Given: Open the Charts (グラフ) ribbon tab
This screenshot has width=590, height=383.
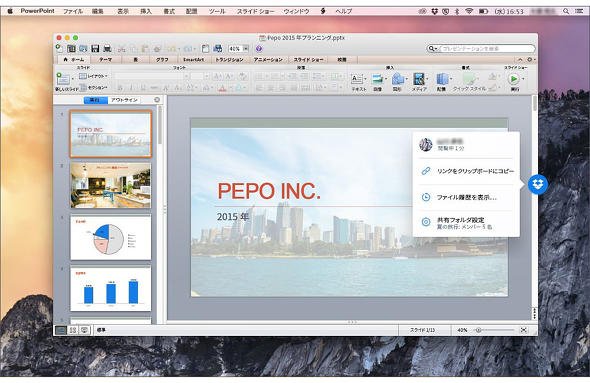Looking at the screenshot, I should point(162,59).
